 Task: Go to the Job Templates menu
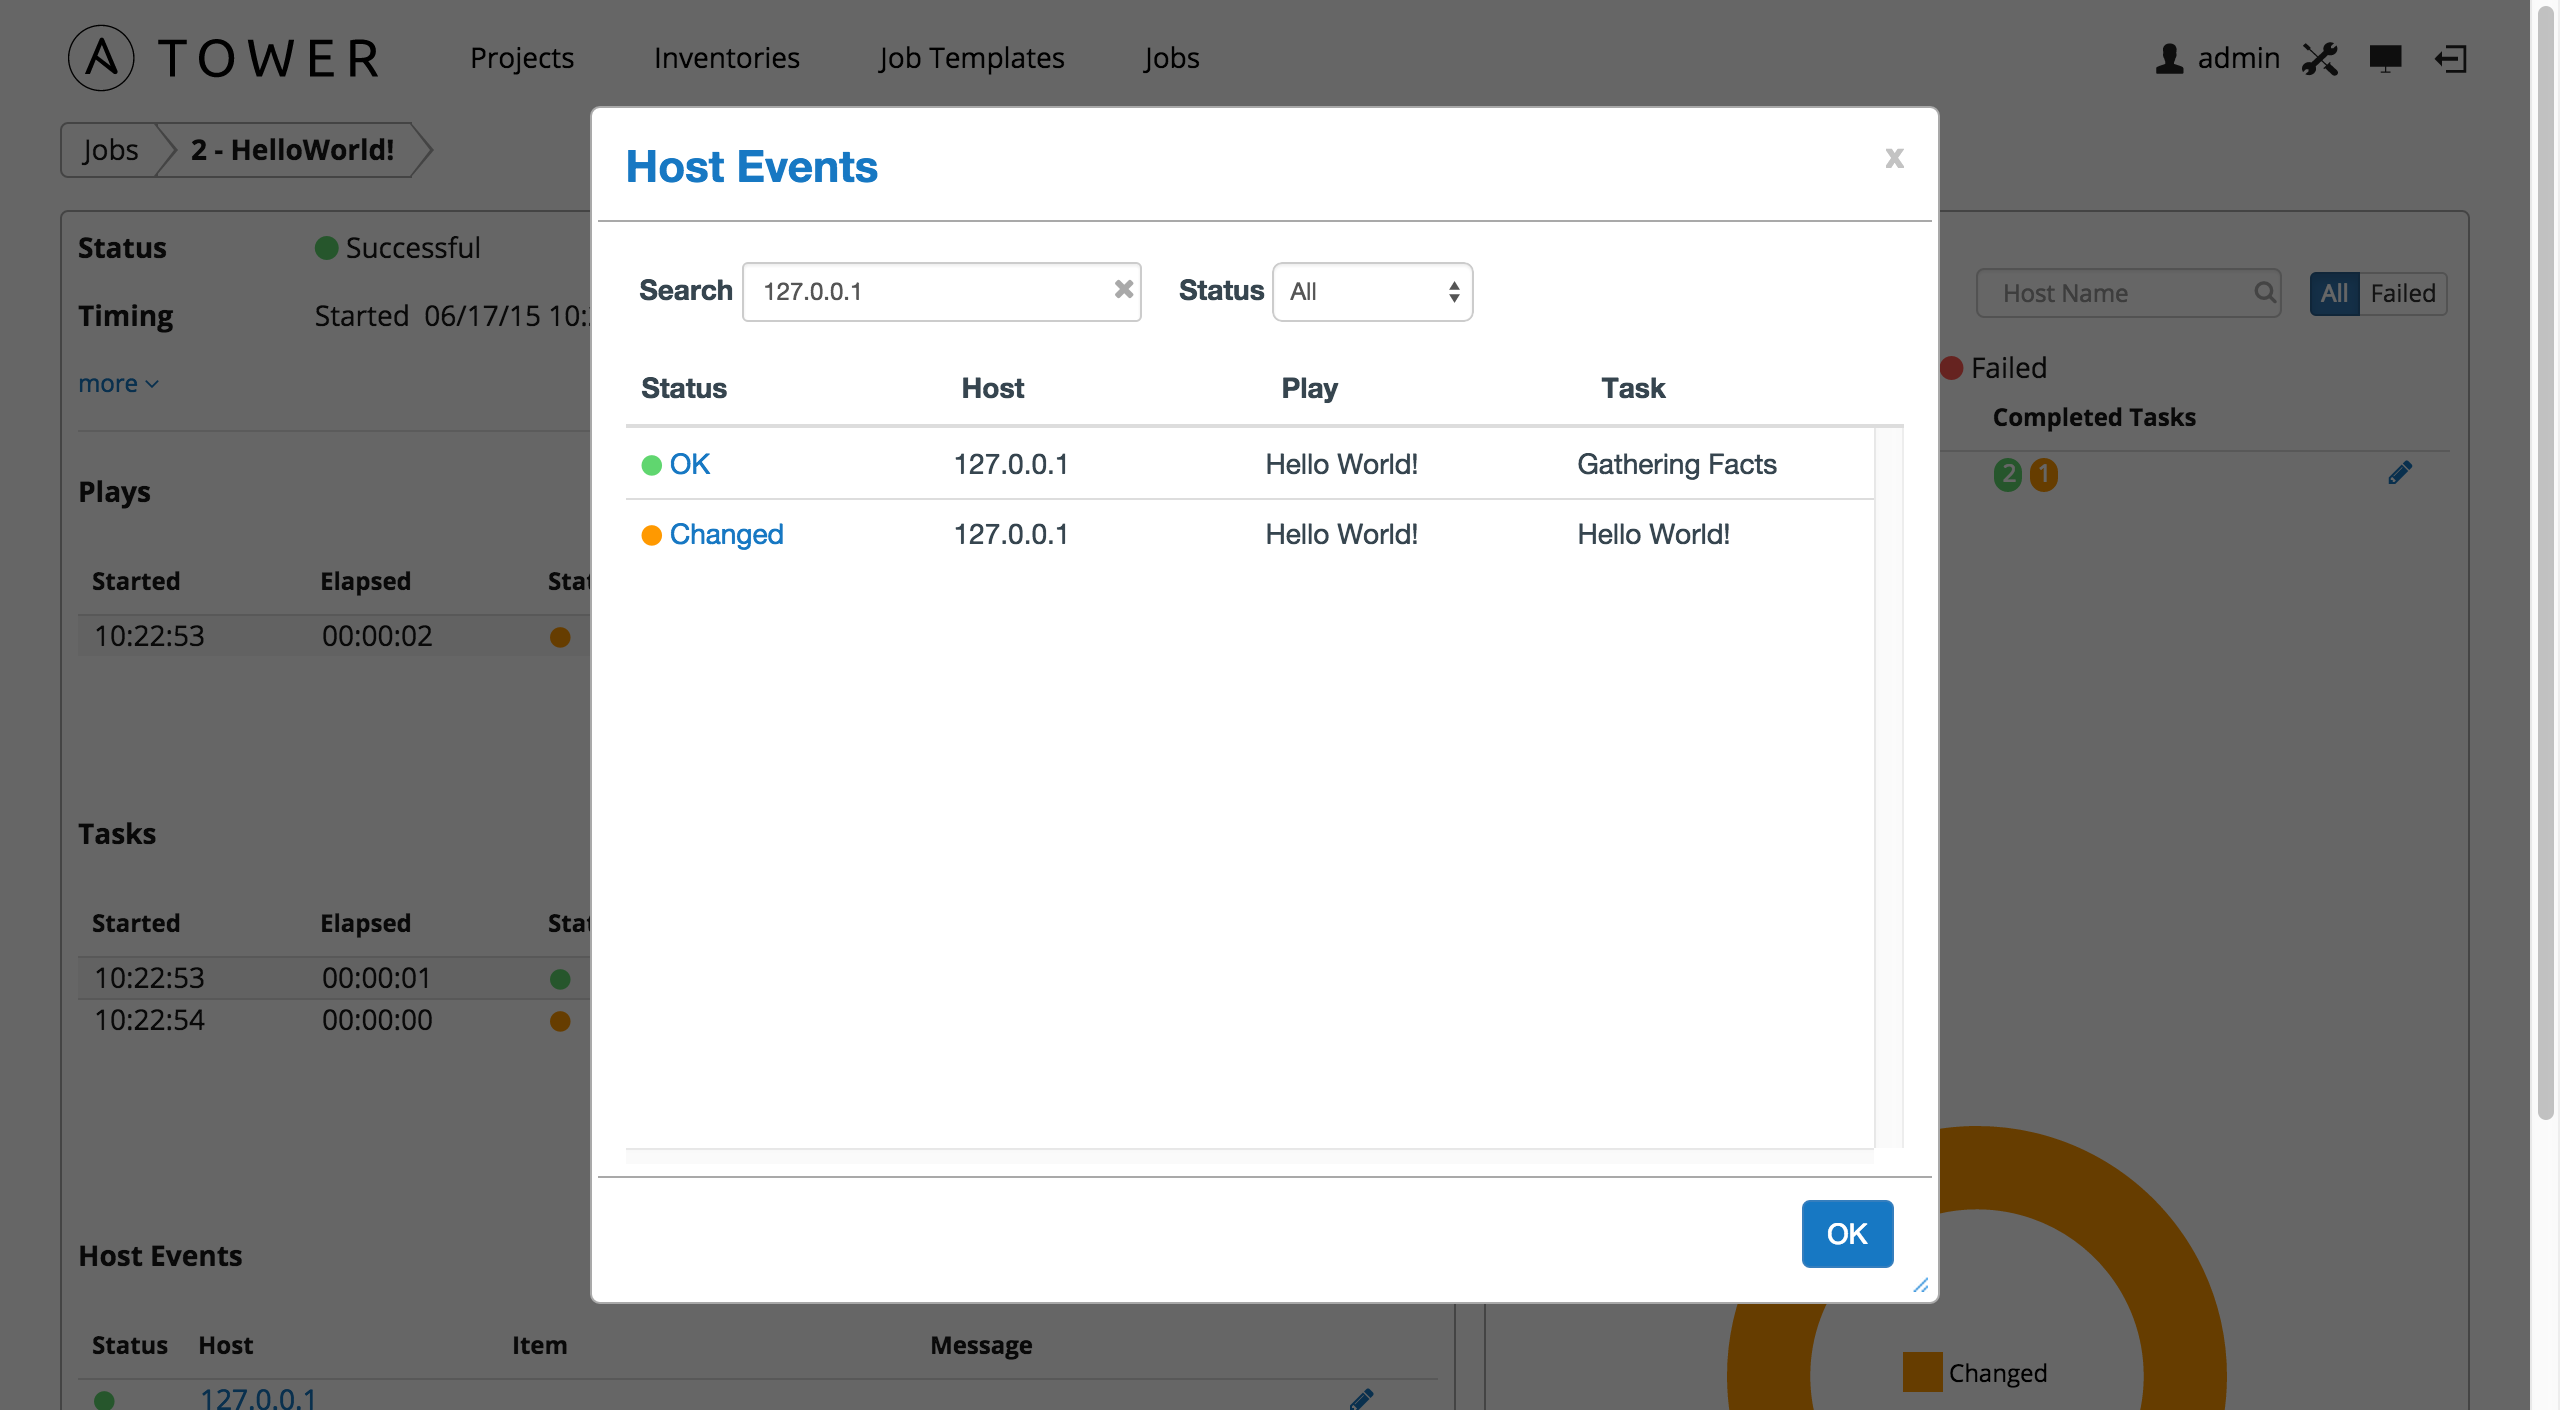[x=971, y=58]
